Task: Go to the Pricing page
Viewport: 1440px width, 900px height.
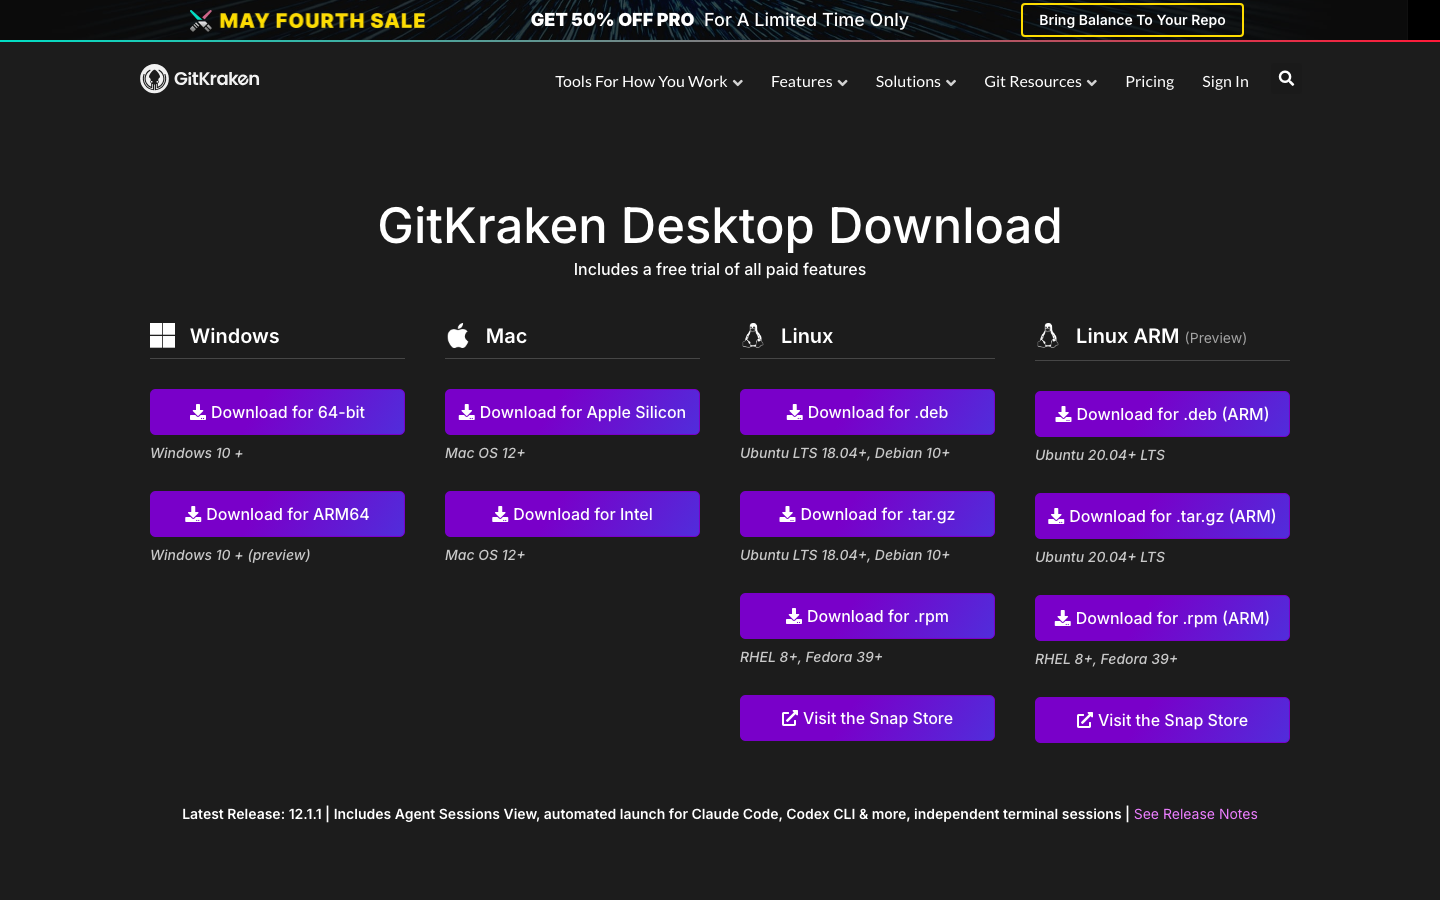Action: tap(1149, 81)
